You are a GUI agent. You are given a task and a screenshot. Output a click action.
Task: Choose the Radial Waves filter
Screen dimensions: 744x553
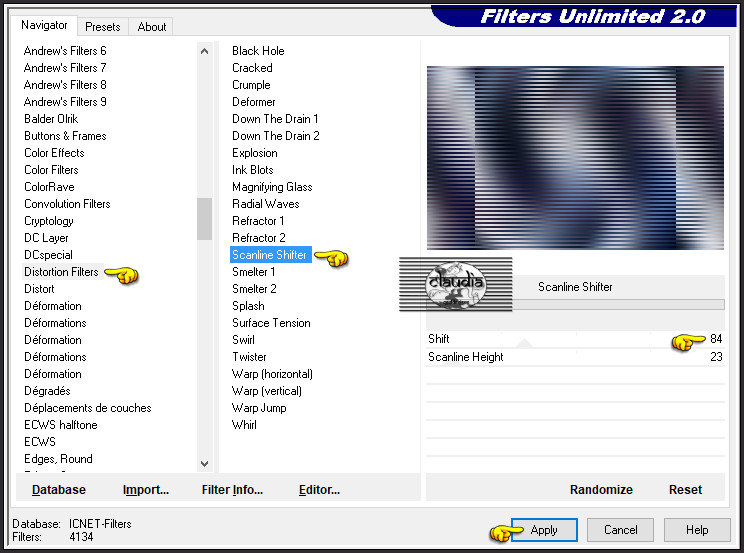point(266,204)
